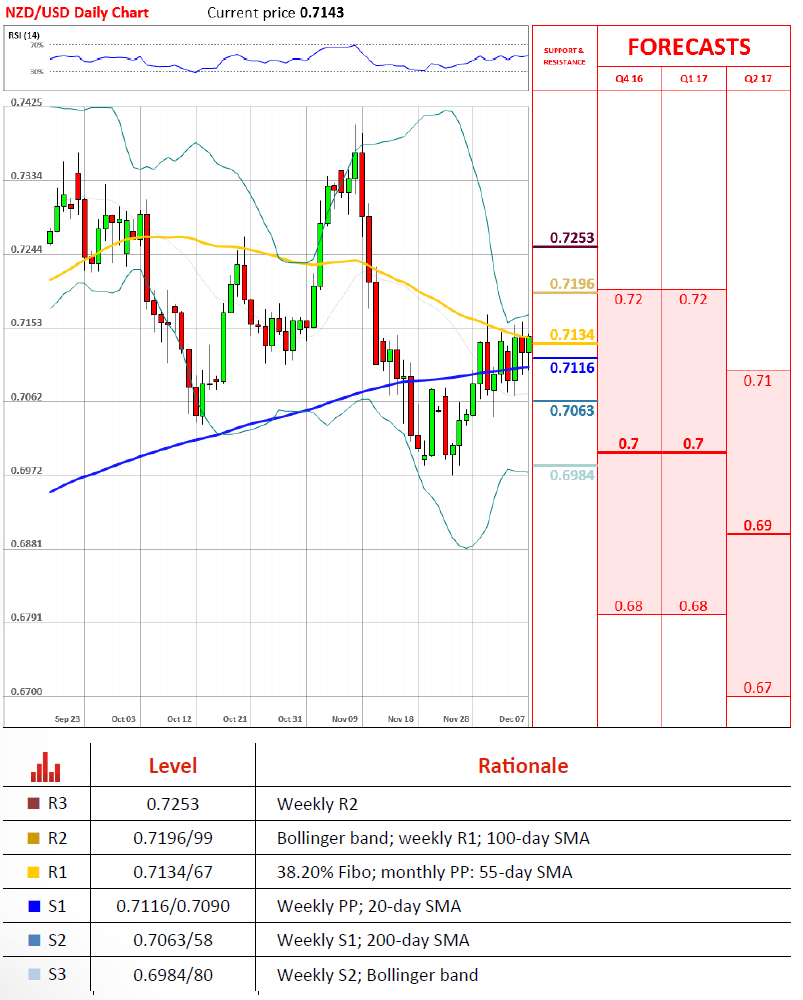Click the 0.68 forecast in Q4 16 column
Viewport: 803px width, 1000px height.
coord(628,606)
